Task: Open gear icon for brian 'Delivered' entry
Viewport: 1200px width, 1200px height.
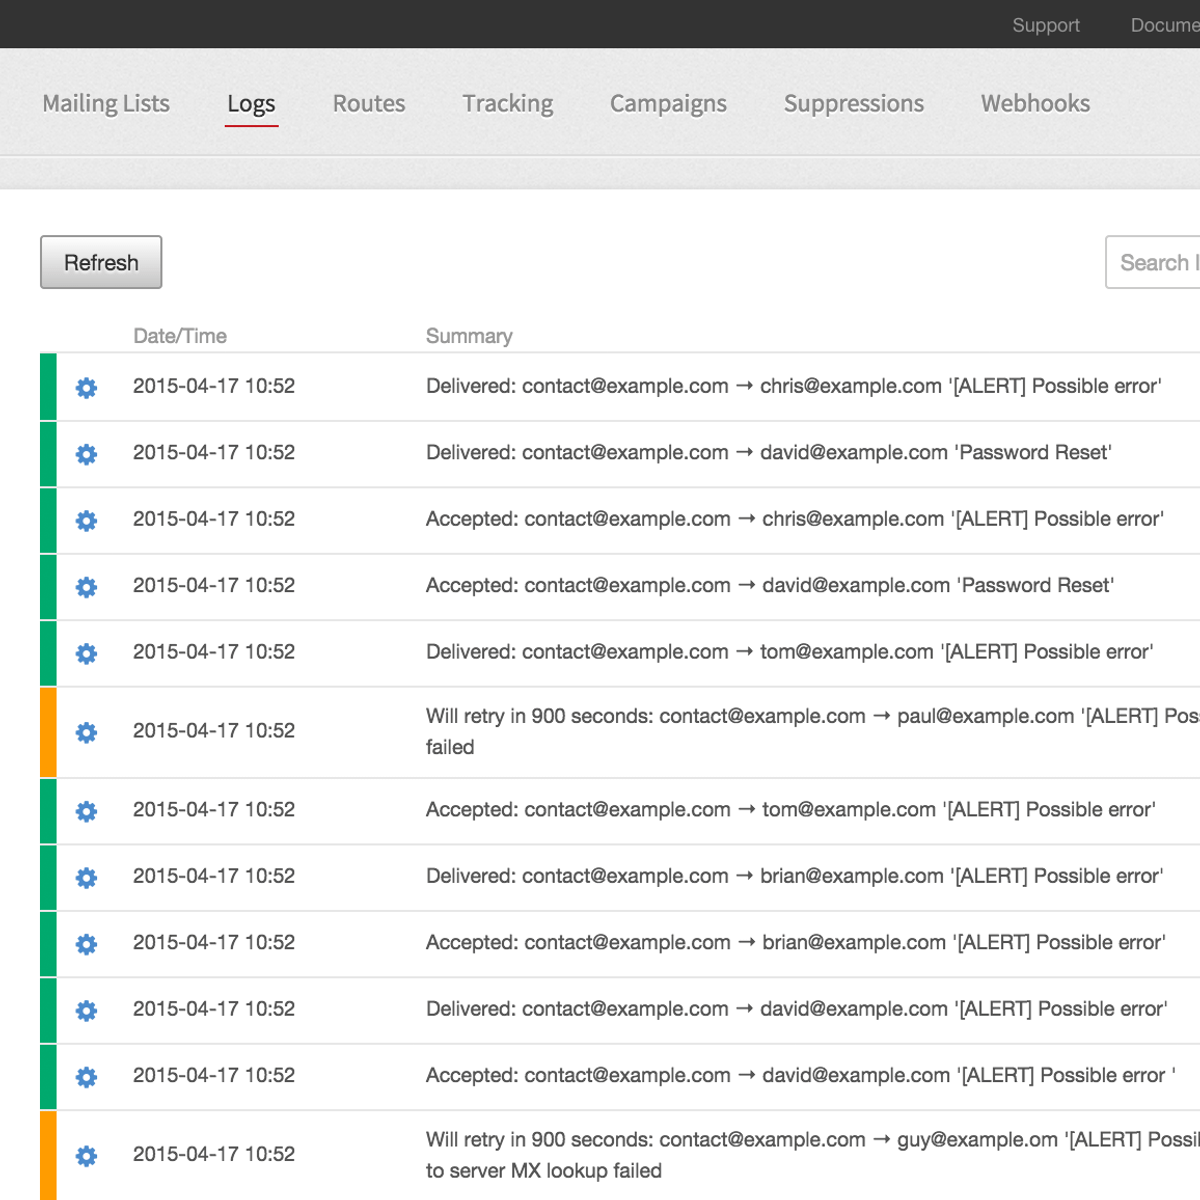Action: pos(87,878)
